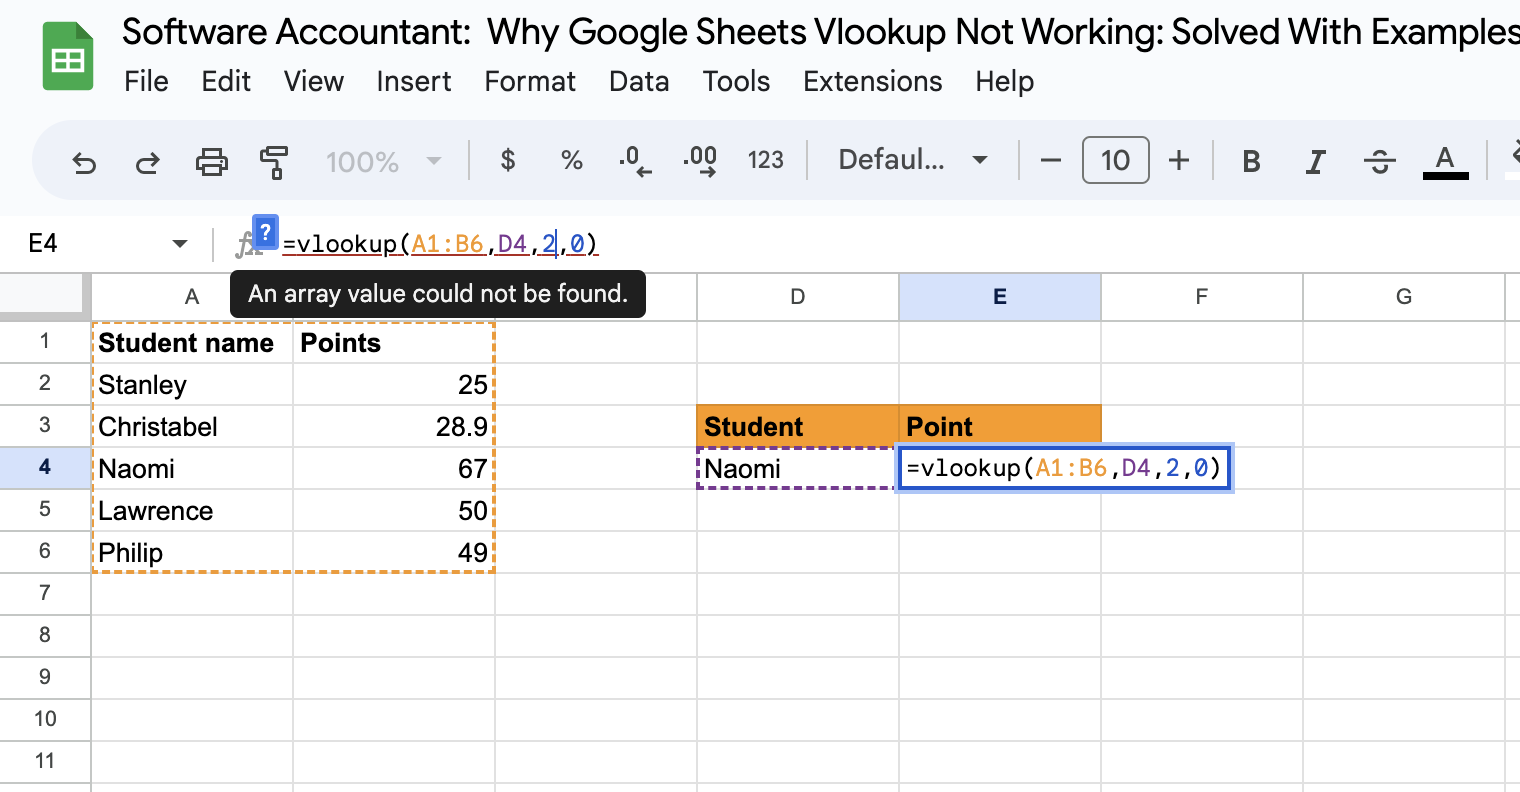Image resolution: width=1520 pixels, height=792 pixels.
Task: Select column A header
Action: tap(192, 297)
